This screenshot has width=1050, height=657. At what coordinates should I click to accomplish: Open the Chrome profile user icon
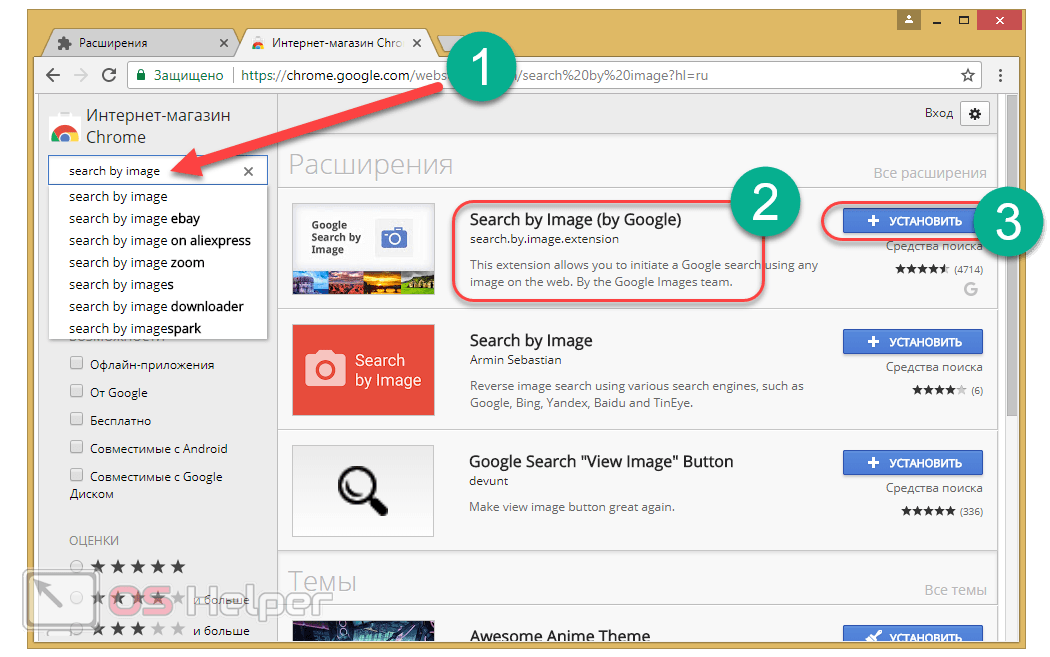click(x=909, y=19)
